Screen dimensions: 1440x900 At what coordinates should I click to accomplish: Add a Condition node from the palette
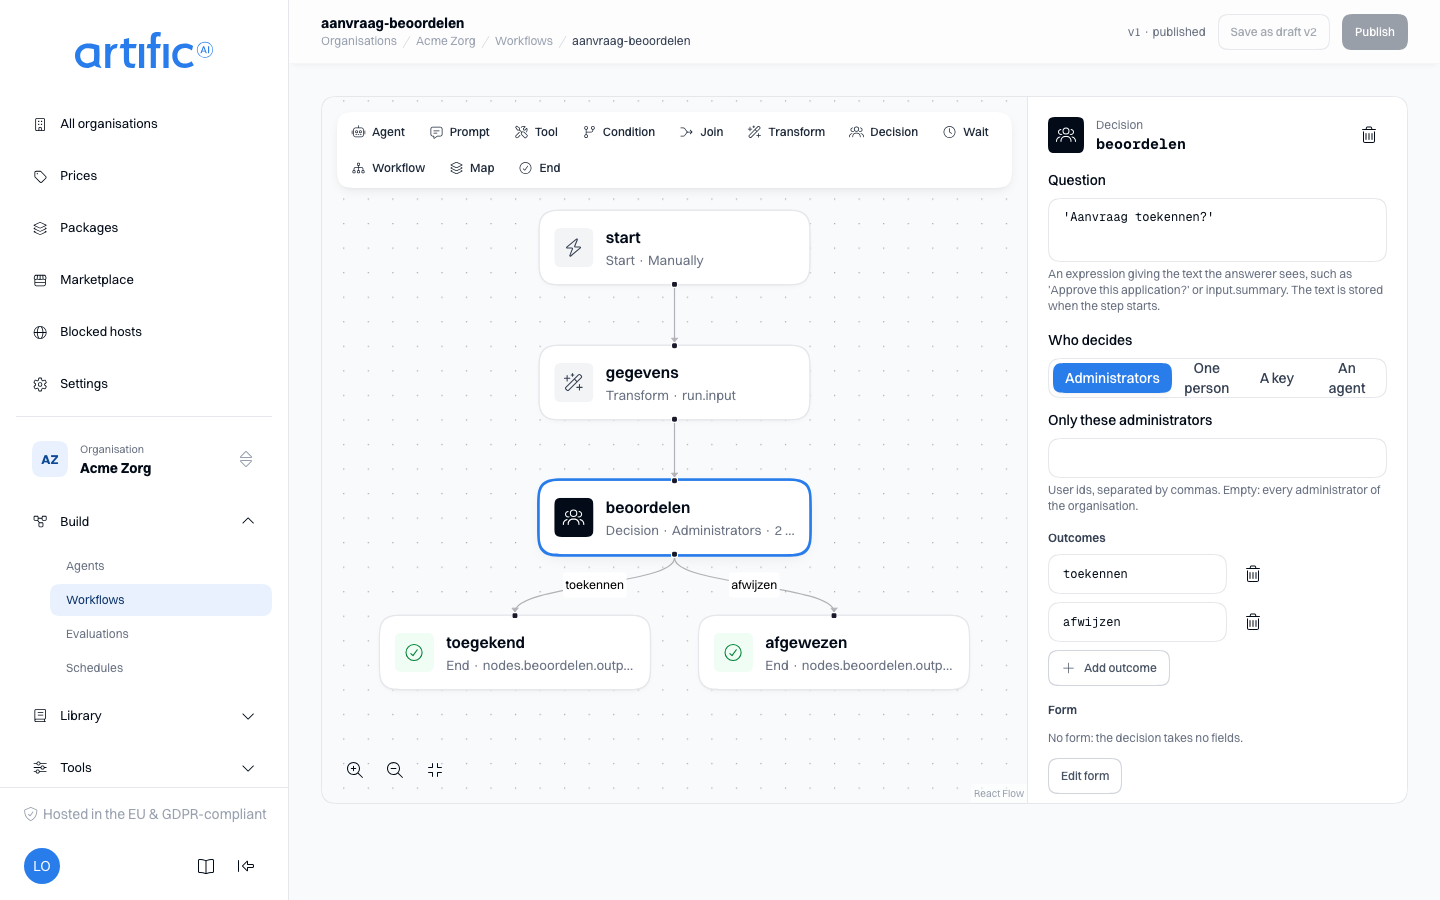coord(619,132)
